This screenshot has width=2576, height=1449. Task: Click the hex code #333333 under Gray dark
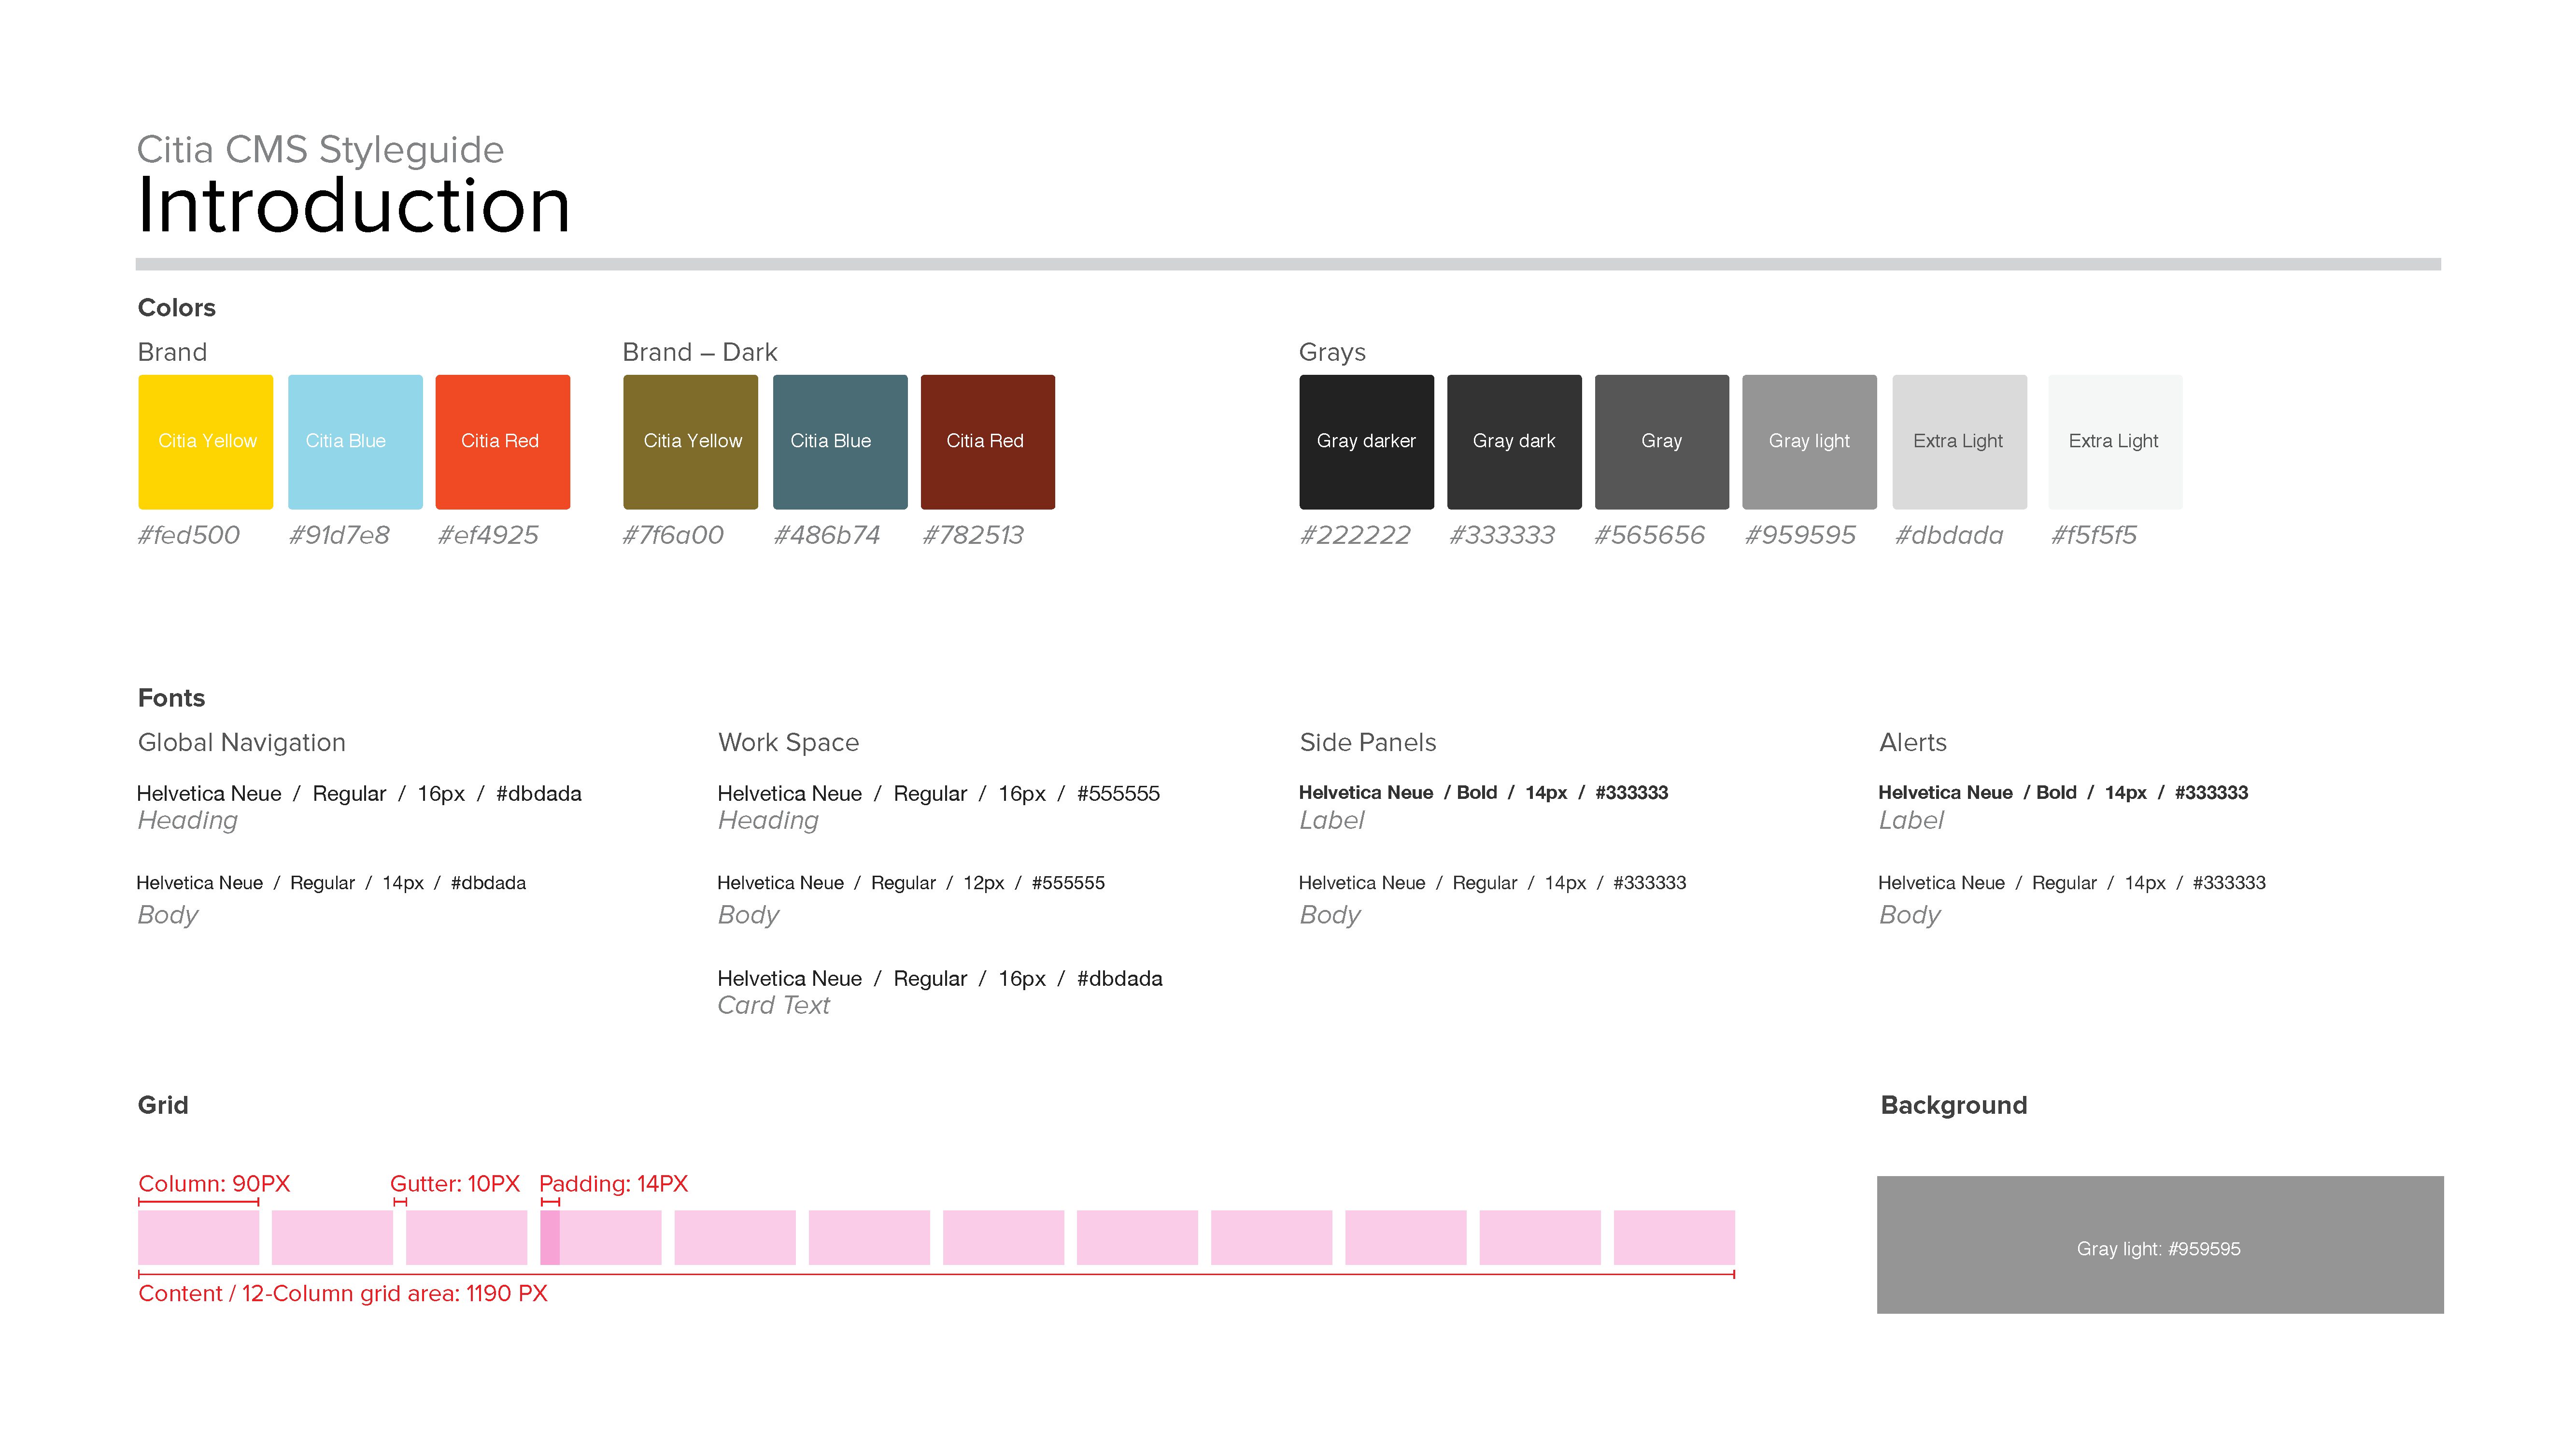(1502, 535)
